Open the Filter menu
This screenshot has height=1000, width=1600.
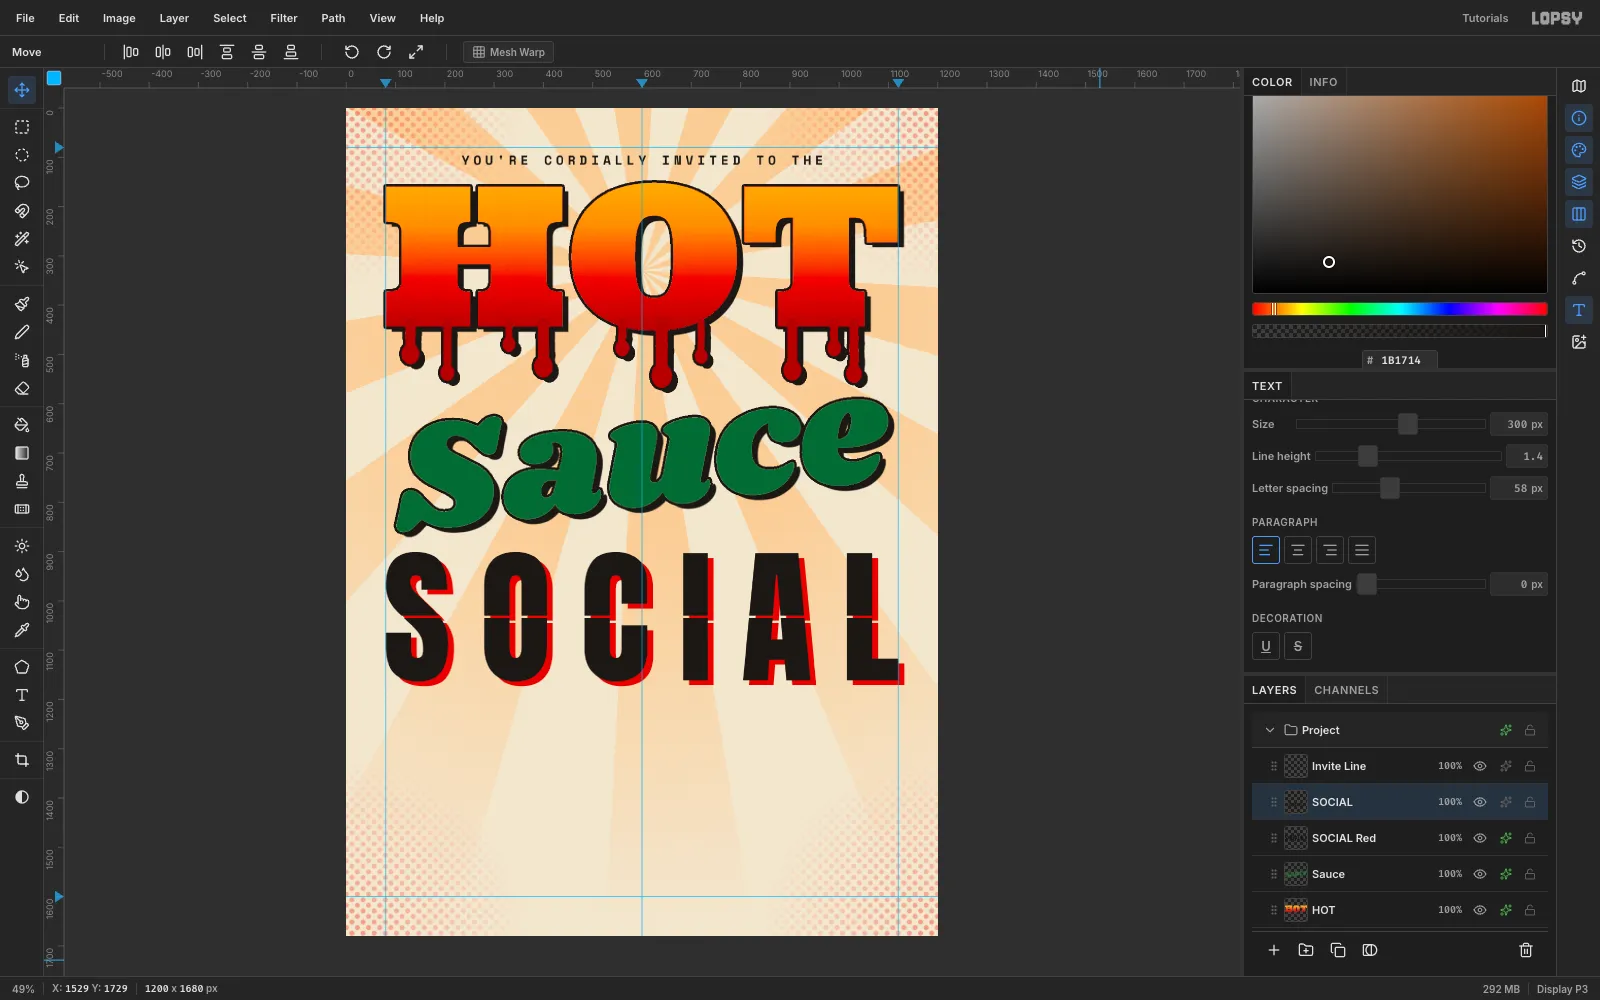[x=284, y=18]
